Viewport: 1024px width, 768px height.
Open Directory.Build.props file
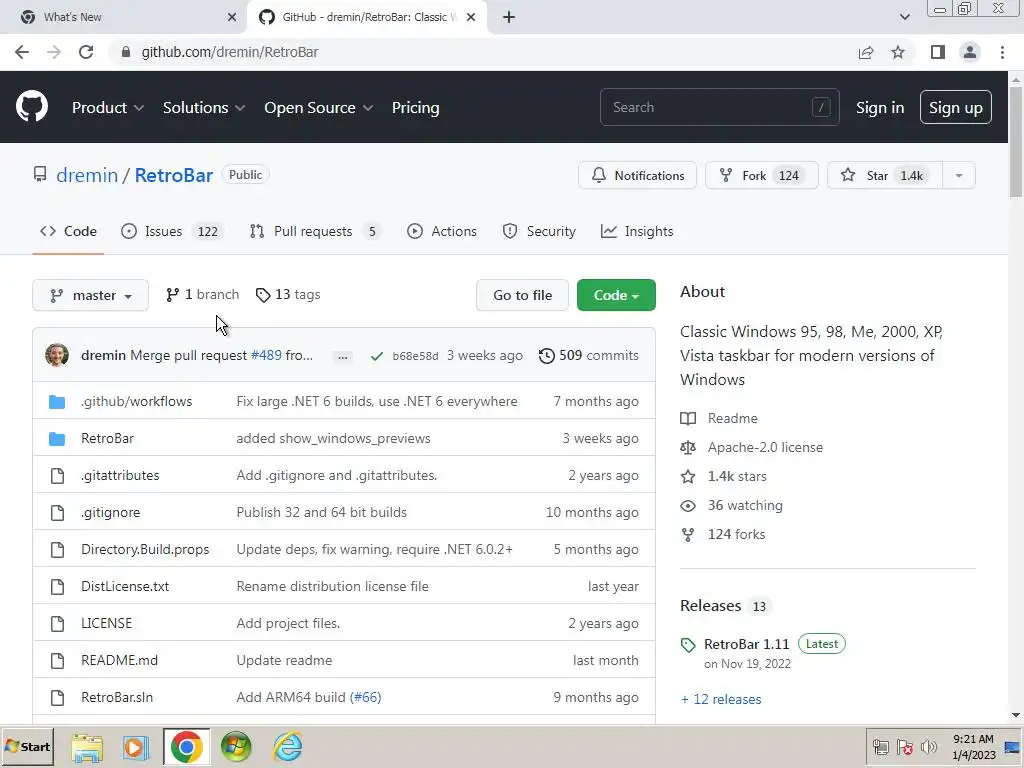145,549
